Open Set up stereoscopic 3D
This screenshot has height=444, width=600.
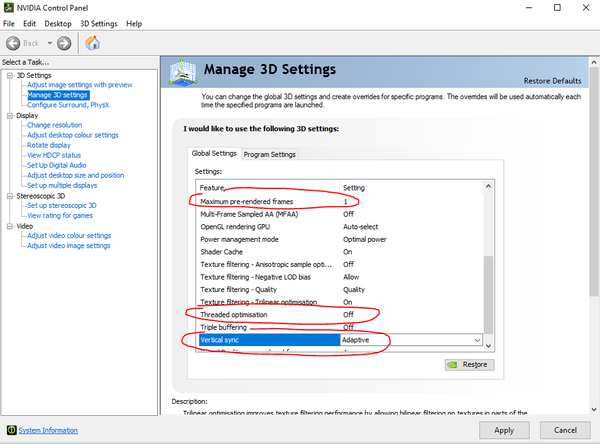[x=62, y=206]
